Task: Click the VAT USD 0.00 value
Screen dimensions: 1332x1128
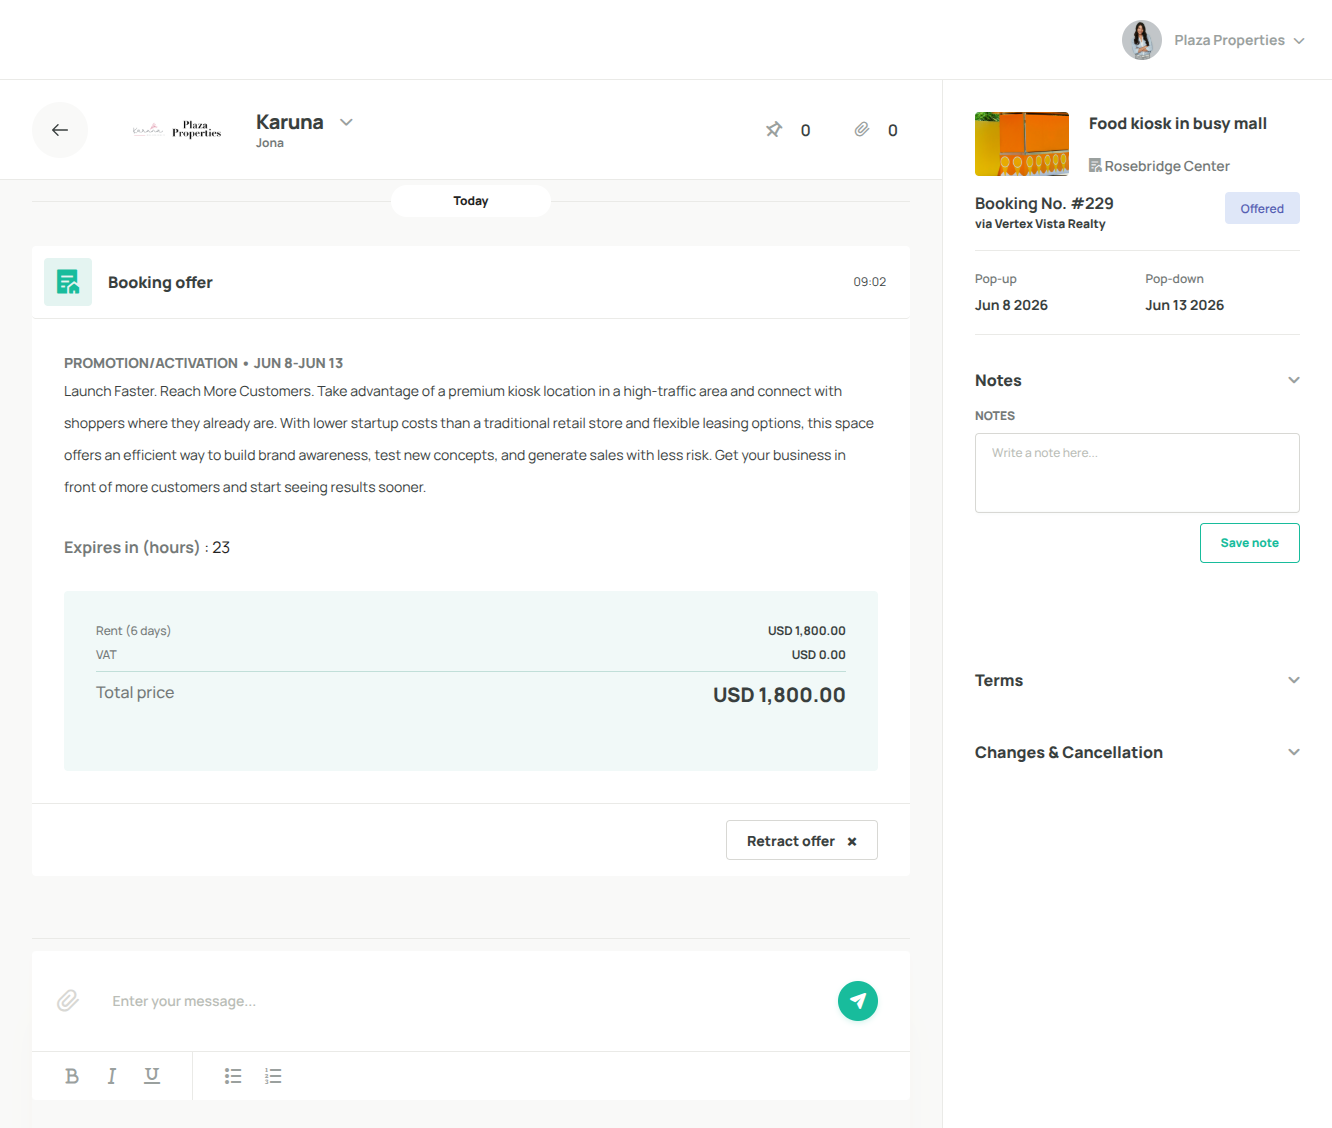Action: [x=818, y=655]
